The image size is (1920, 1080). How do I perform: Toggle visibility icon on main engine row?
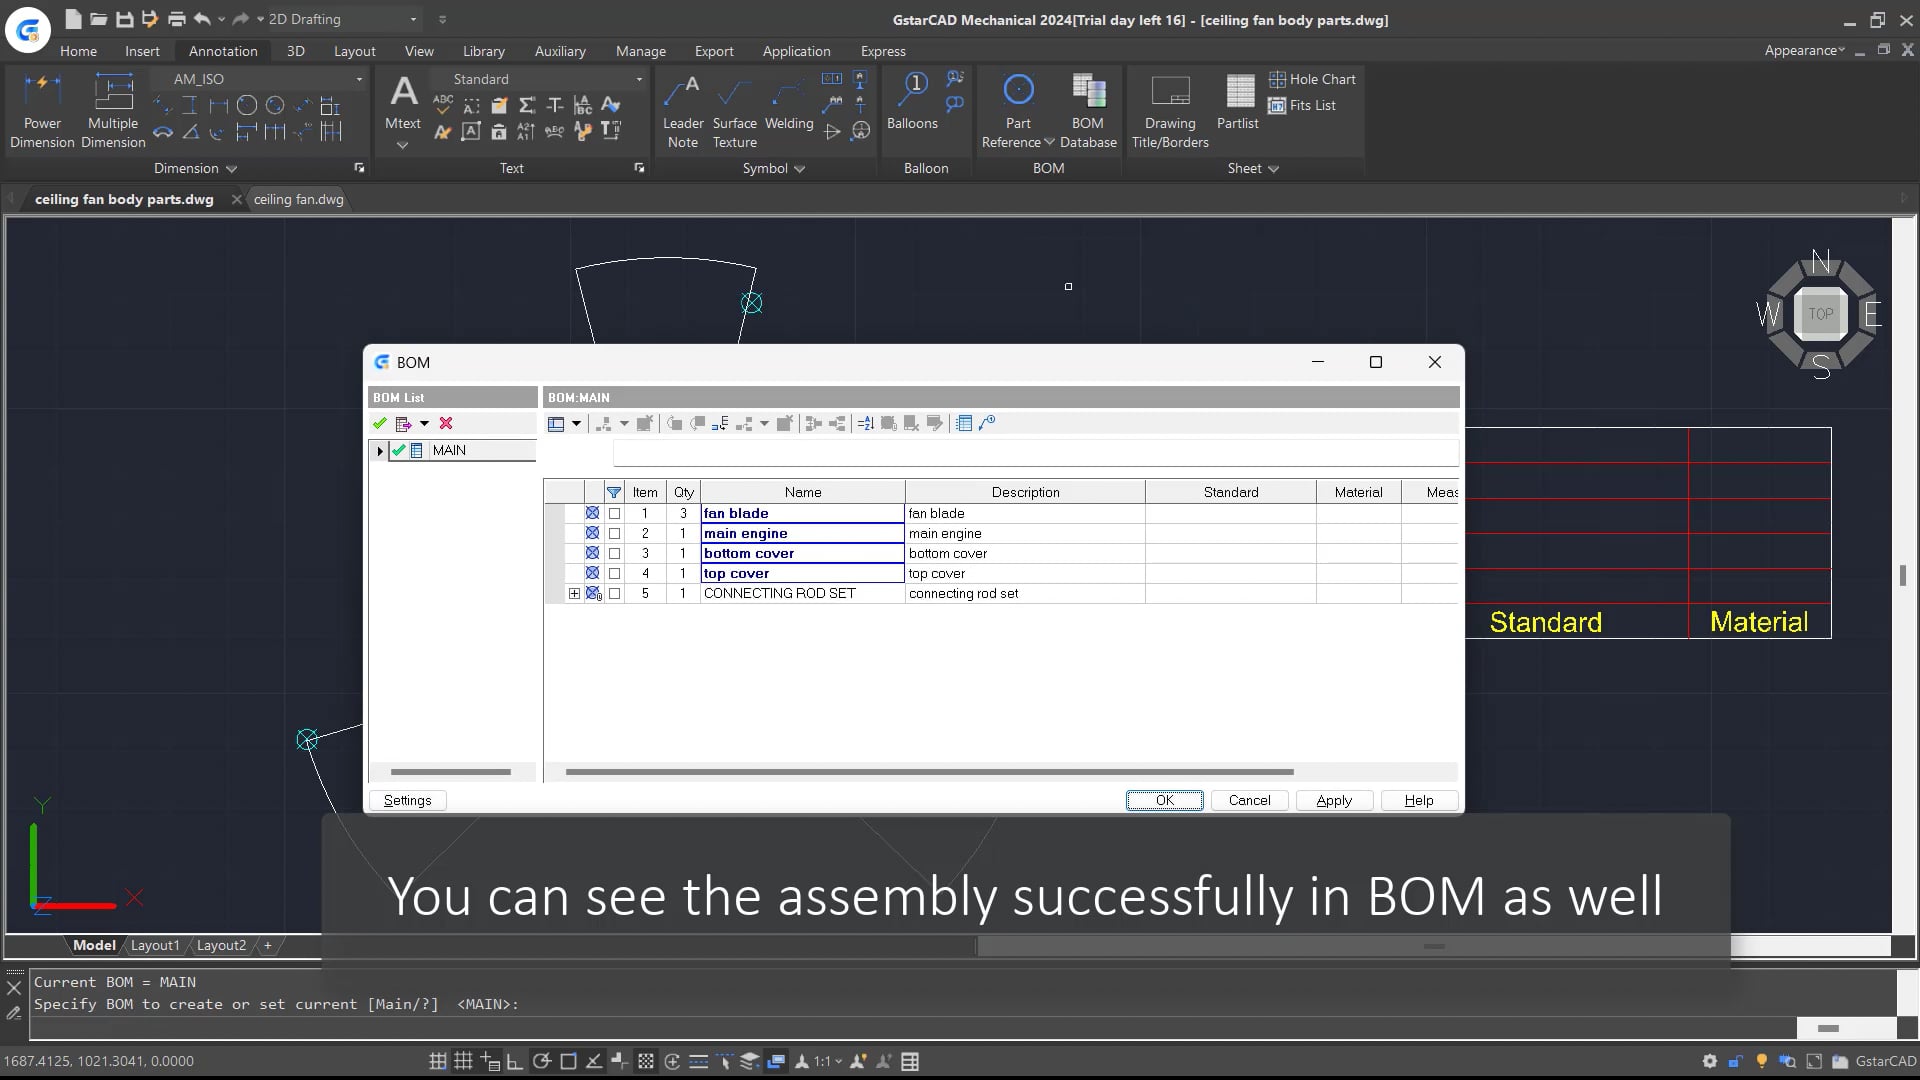coord(591,533)
